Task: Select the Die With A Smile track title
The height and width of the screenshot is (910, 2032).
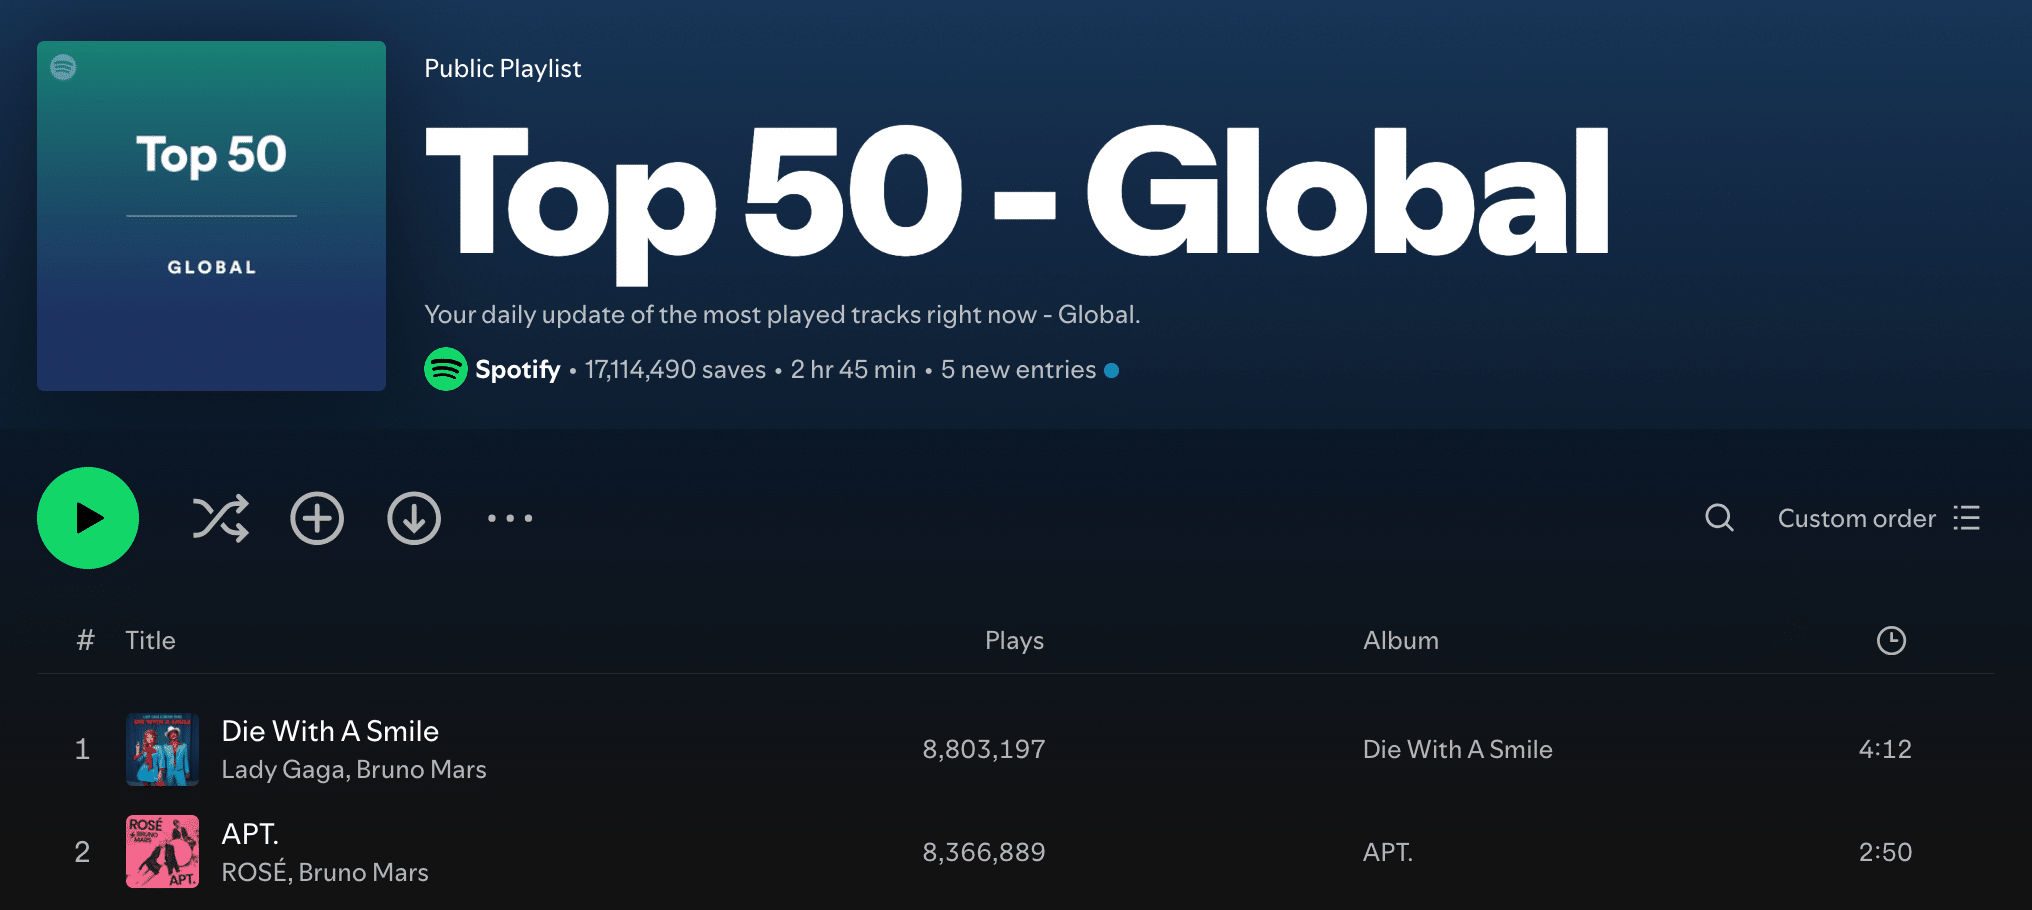Action: coord(330,731)
